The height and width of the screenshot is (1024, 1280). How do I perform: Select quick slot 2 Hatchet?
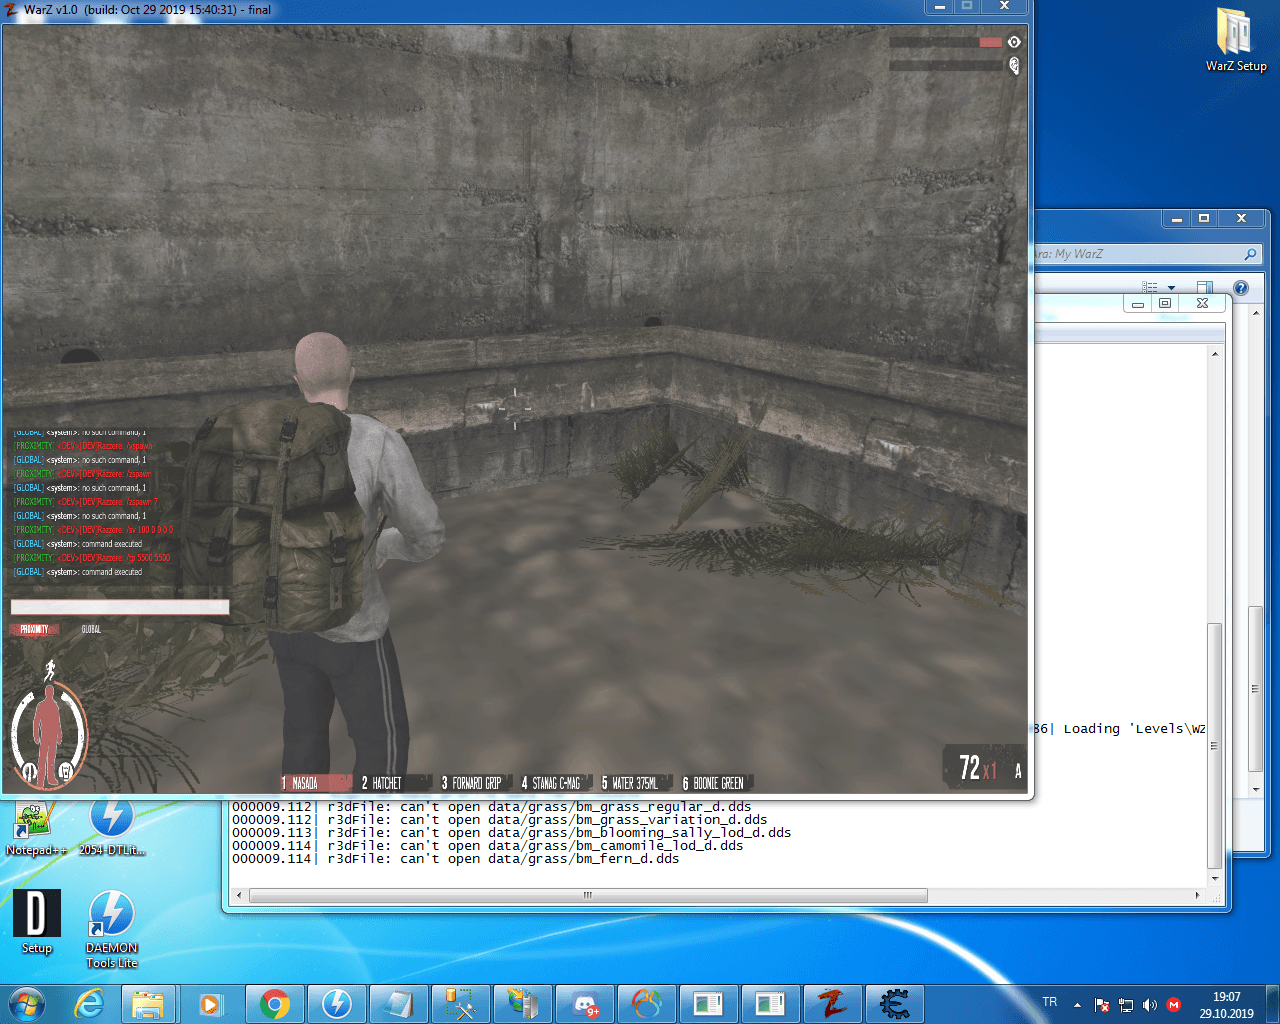pyautogui.click(x=394, y=783)
